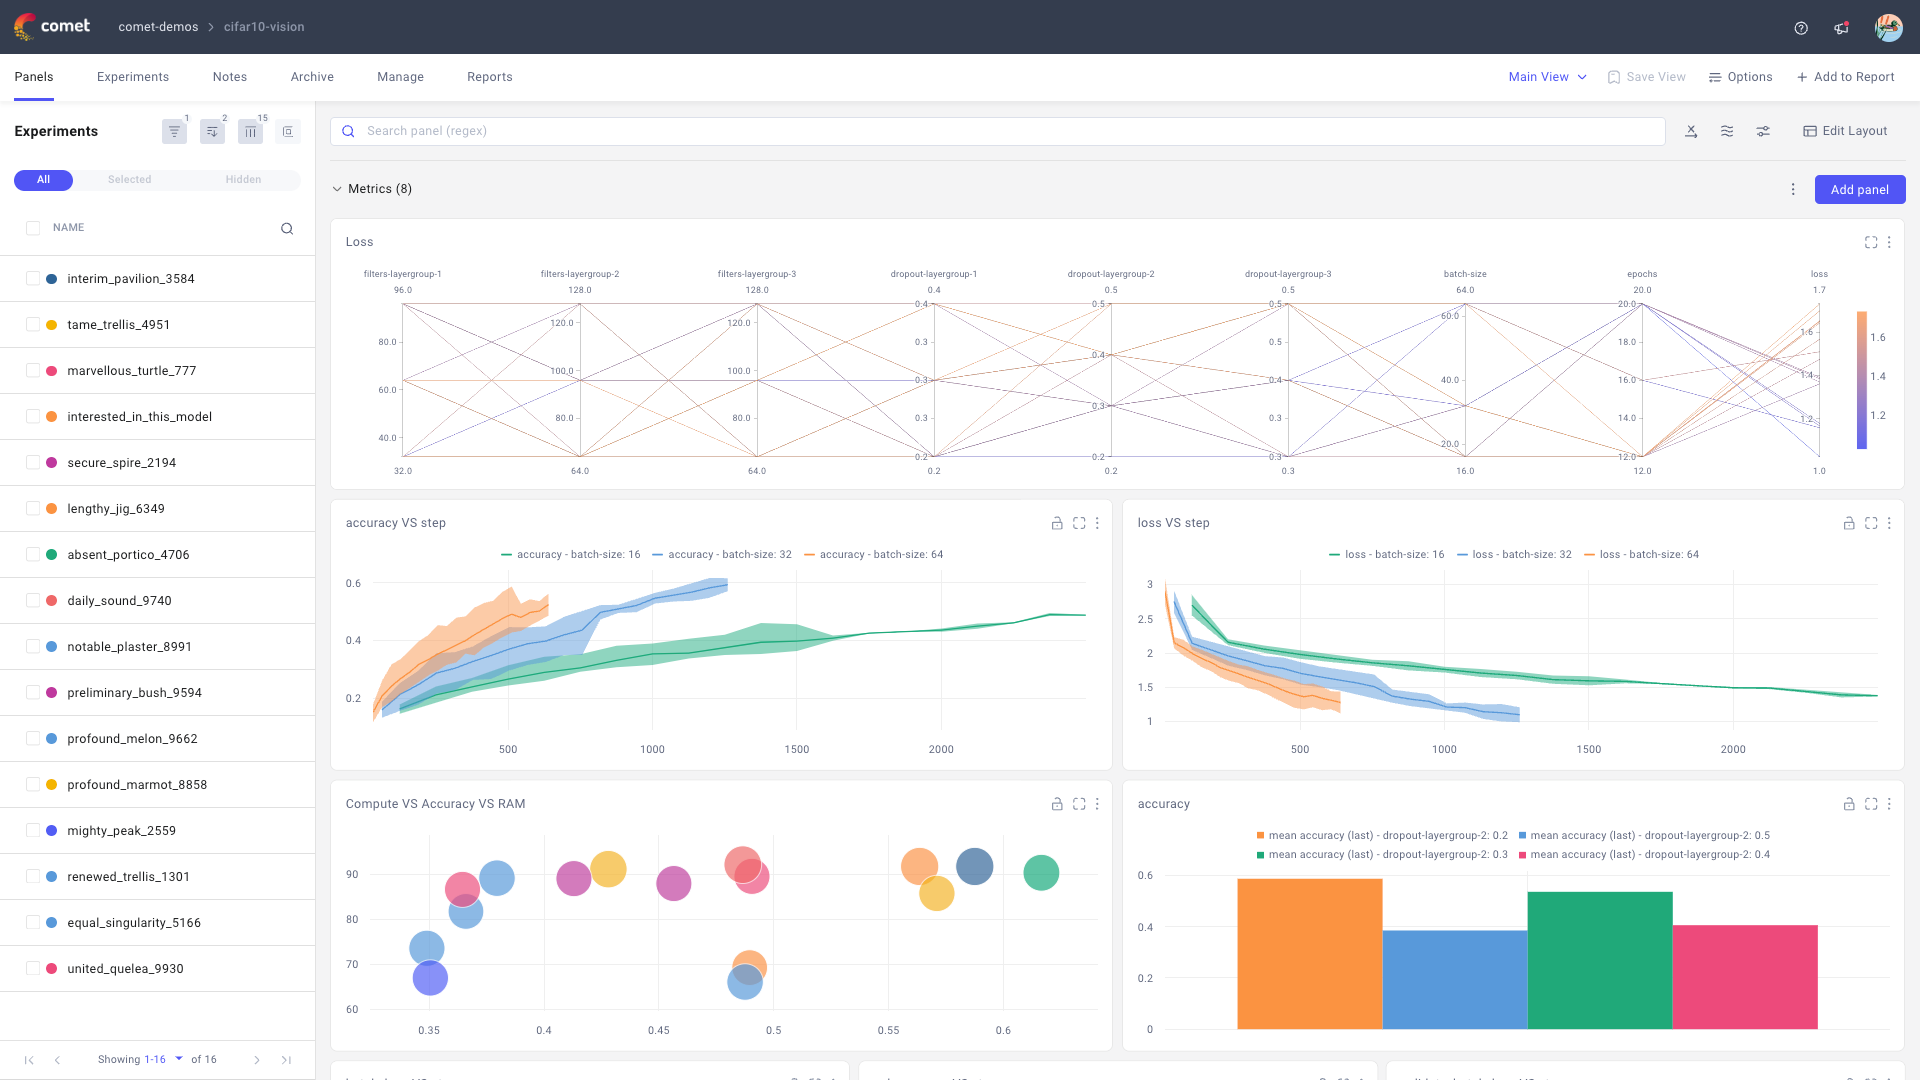
Task: Open the Reports tab
Action: [489, 77]
